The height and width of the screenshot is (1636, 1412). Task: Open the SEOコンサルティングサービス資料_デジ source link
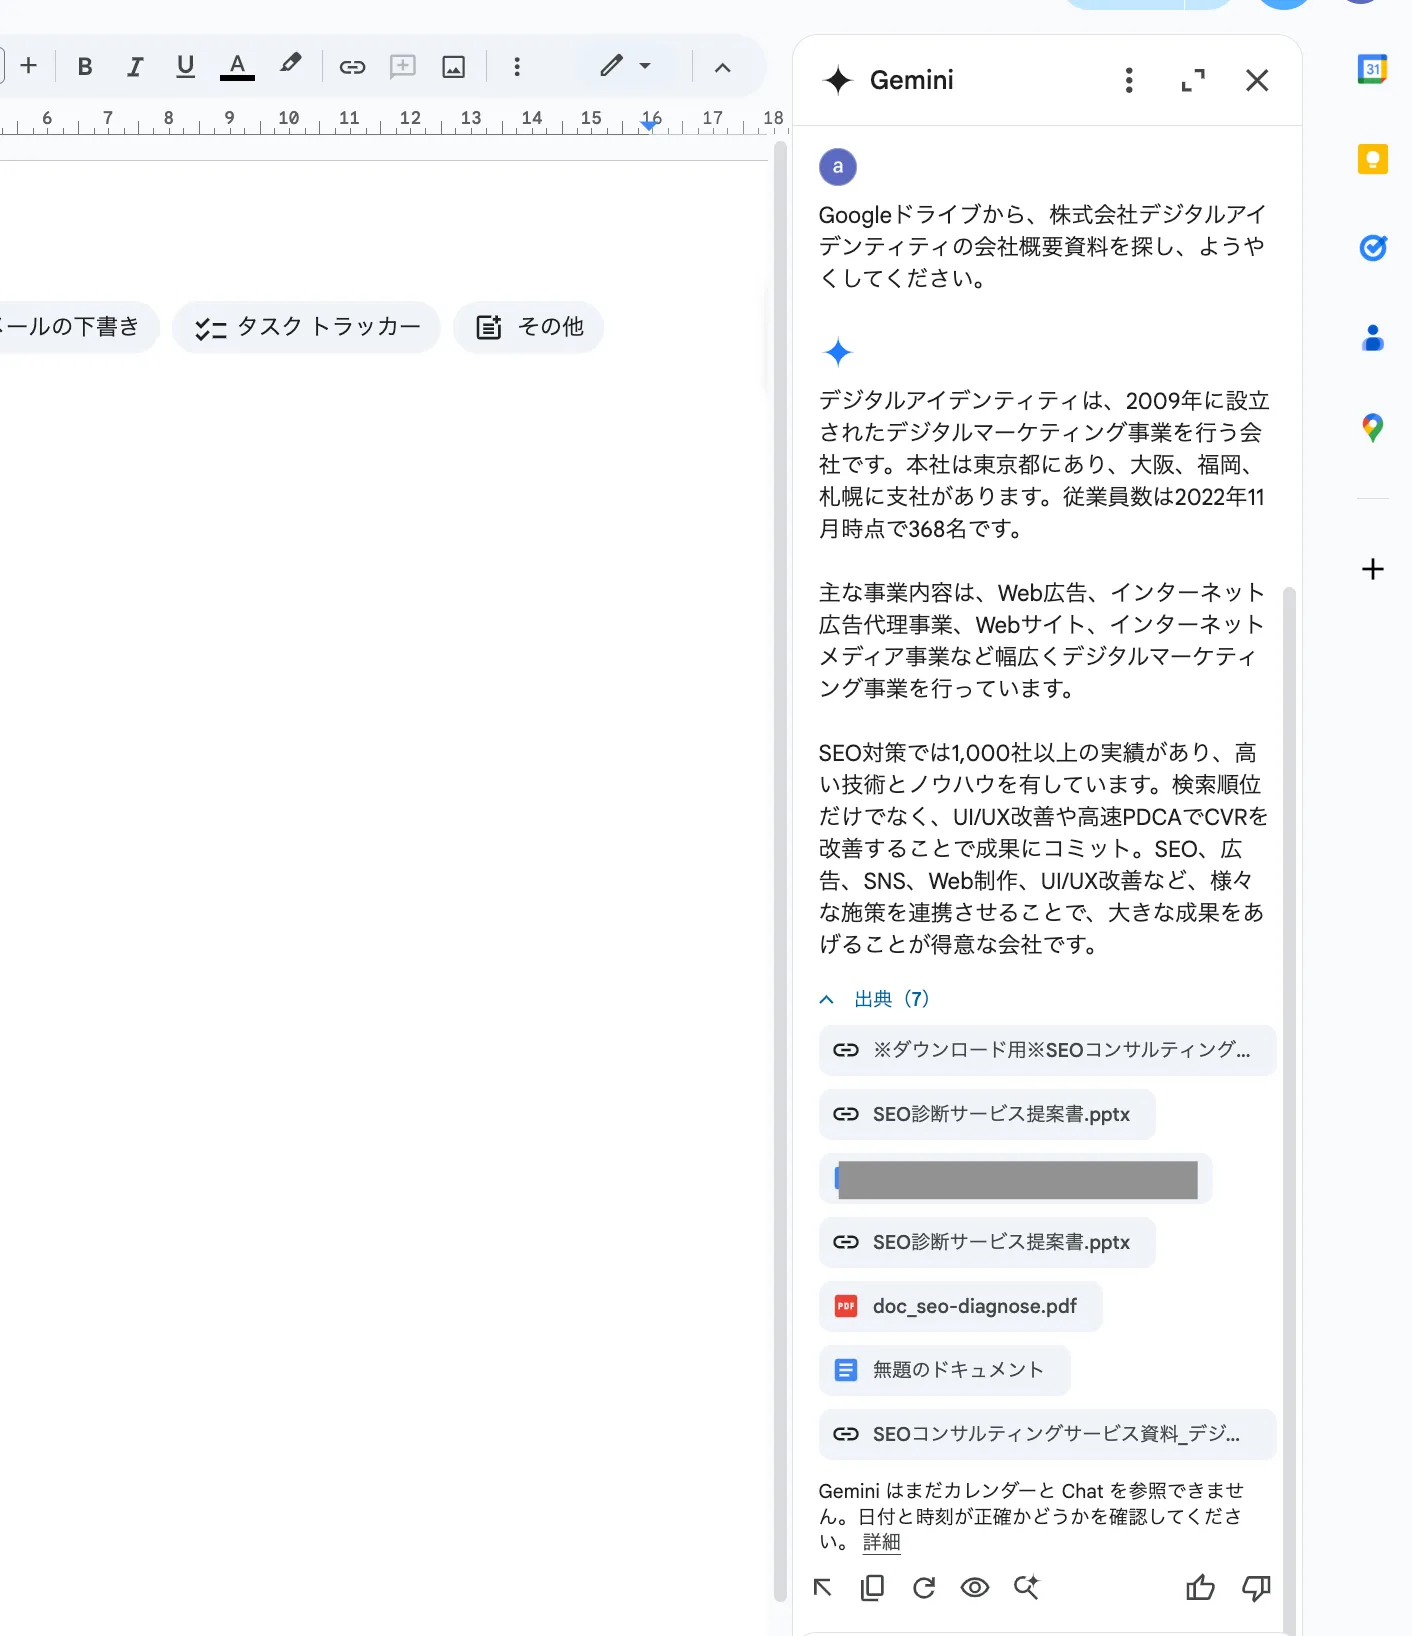click(x=1047, y=1434)
